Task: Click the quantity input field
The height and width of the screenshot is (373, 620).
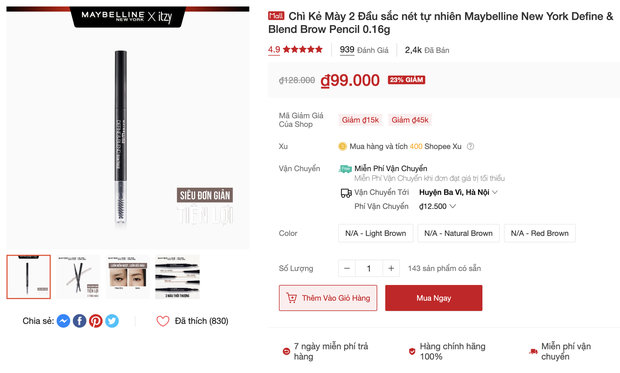Action: 369,269
